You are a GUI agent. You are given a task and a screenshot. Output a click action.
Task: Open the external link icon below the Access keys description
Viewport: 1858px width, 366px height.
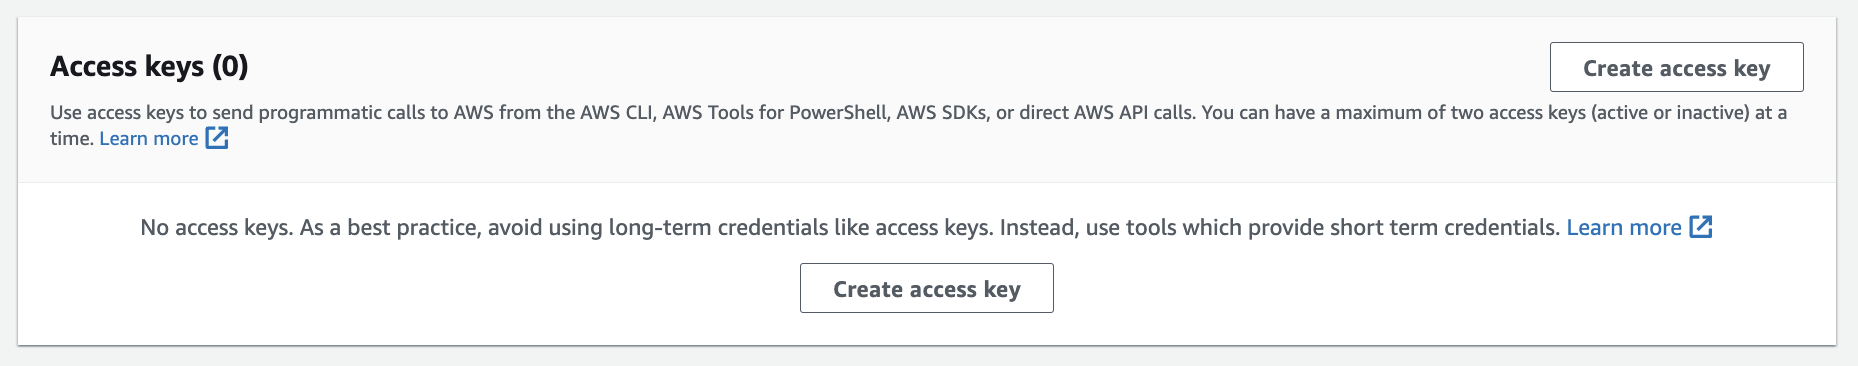click(217, 138)
